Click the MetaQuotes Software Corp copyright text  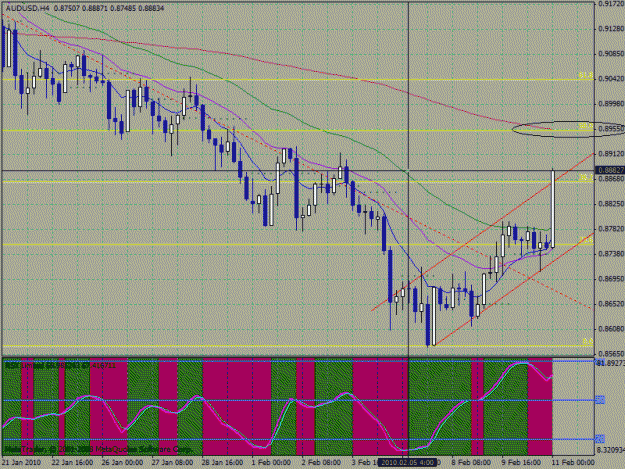98,449
